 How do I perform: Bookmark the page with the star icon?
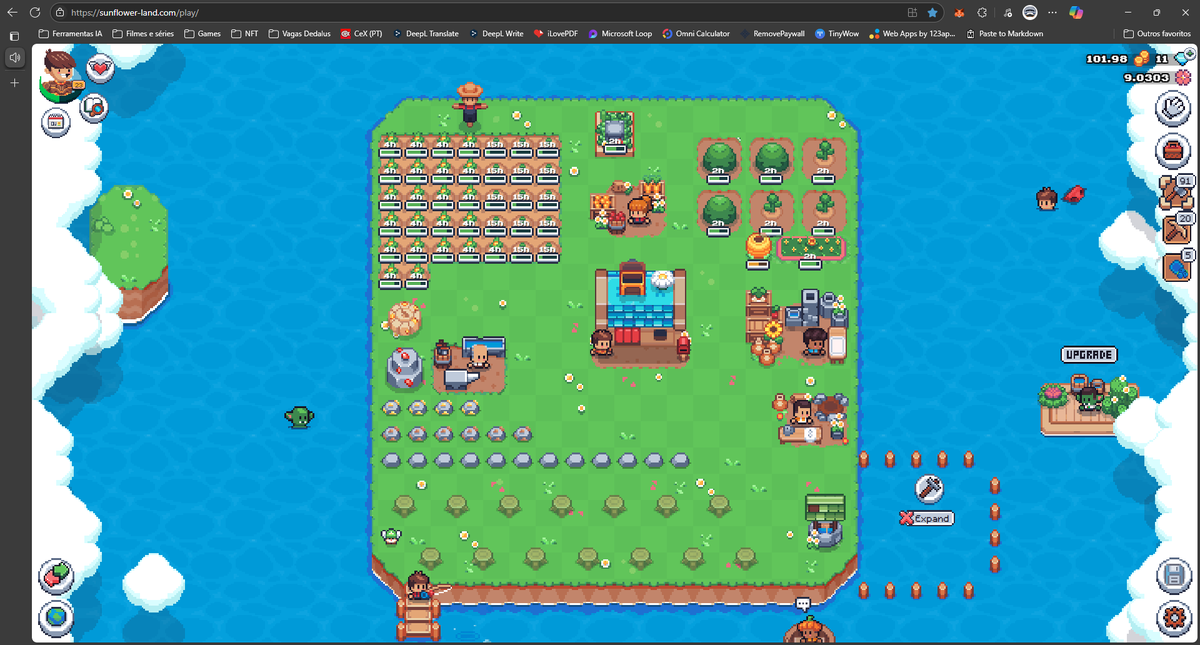[932, 12]
